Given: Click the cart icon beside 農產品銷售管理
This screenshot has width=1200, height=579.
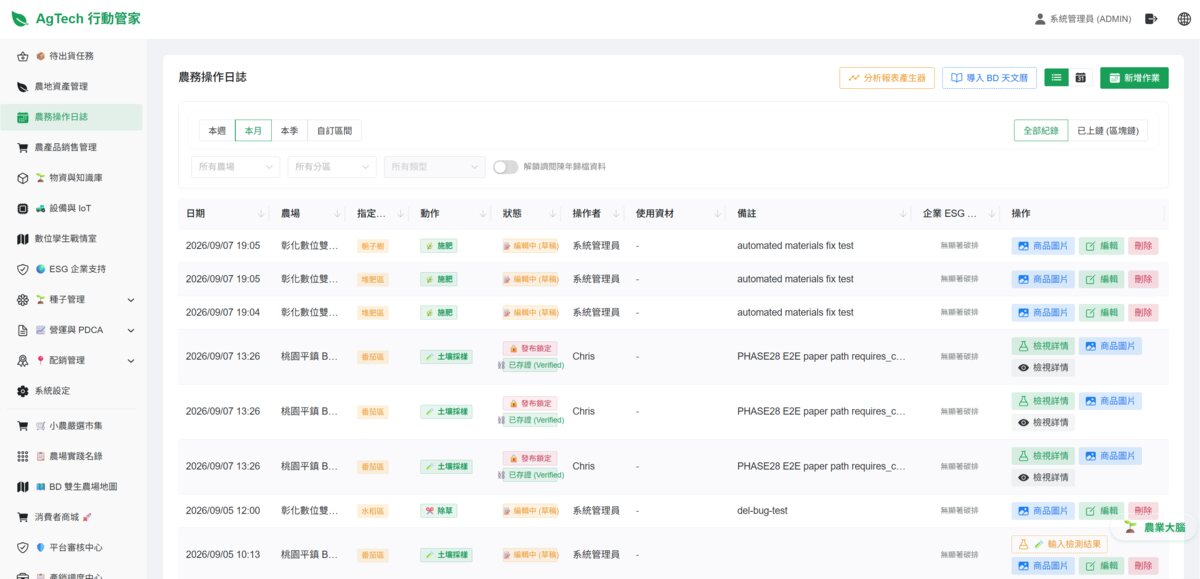Looking at the screenshot, I should (23, 147).
